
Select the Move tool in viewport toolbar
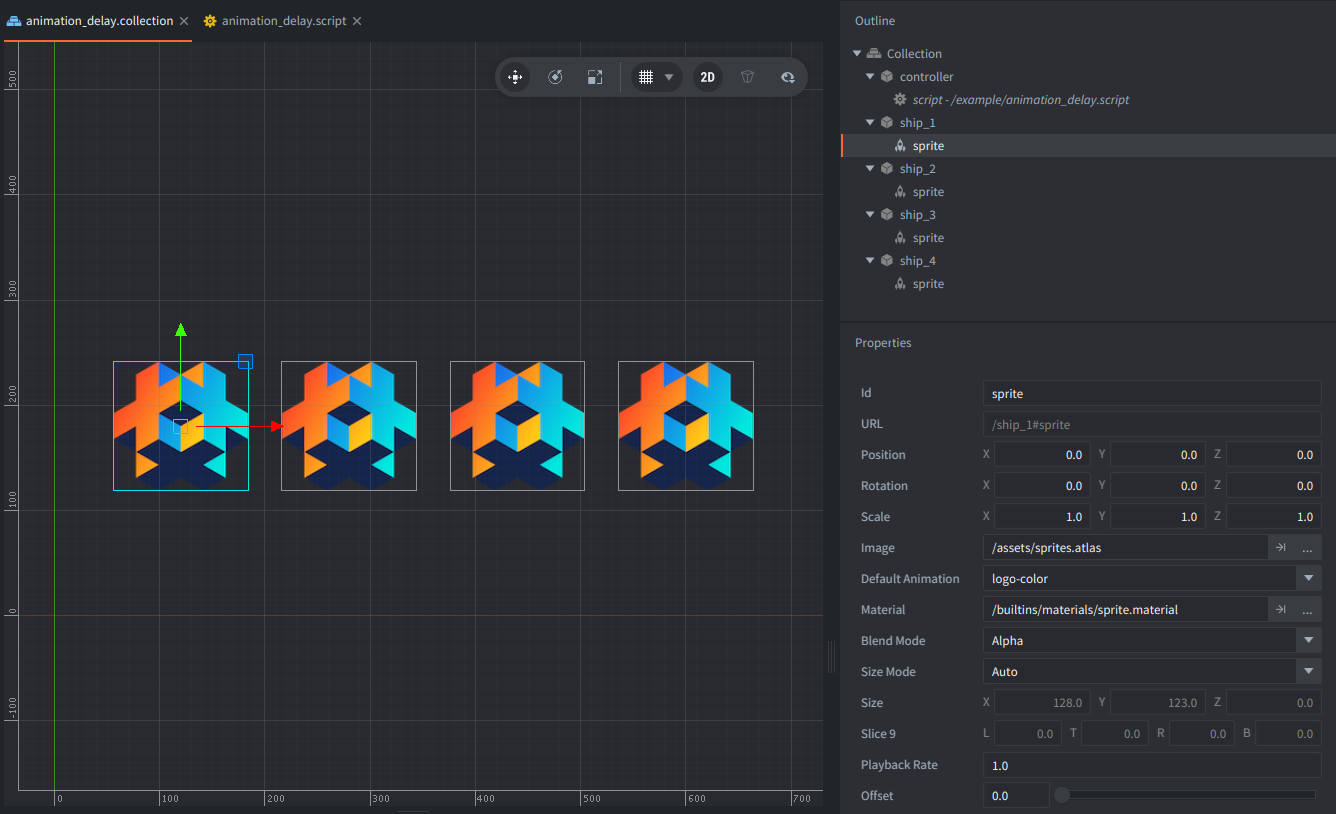[515, 77]
